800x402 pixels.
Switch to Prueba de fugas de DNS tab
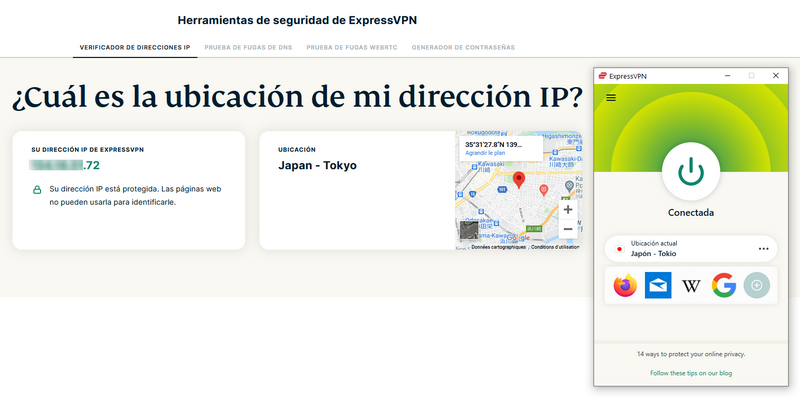coord(248,47)
